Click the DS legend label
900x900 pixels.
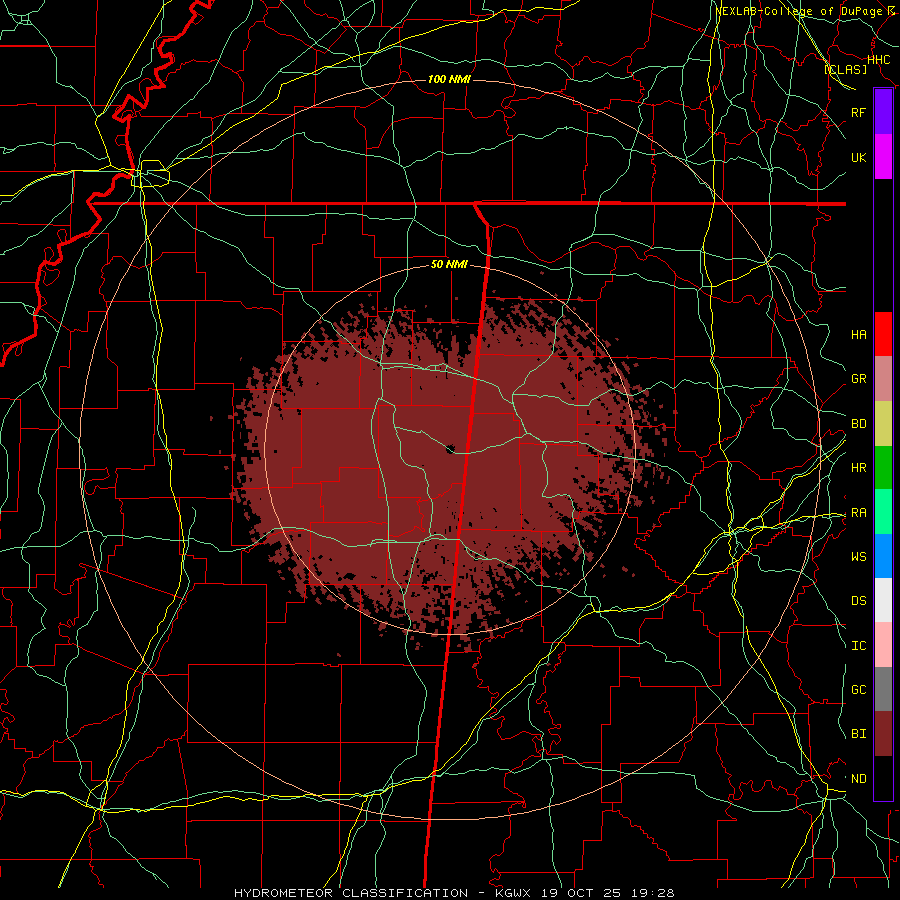858,600
